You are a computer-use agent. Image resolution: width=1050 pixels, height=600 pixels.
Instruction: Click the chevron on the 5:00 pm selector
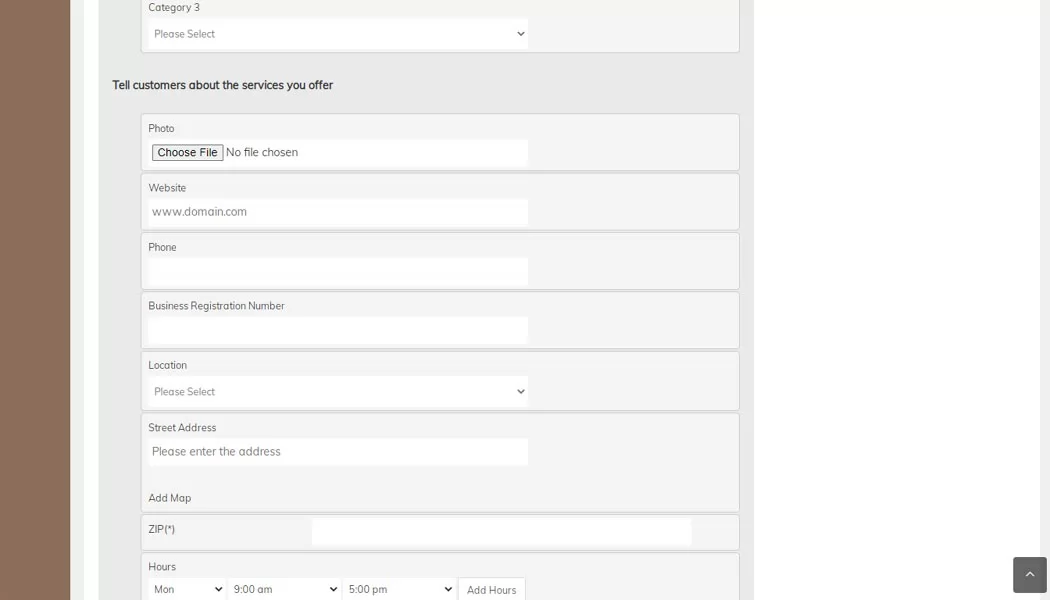point(448,589)
